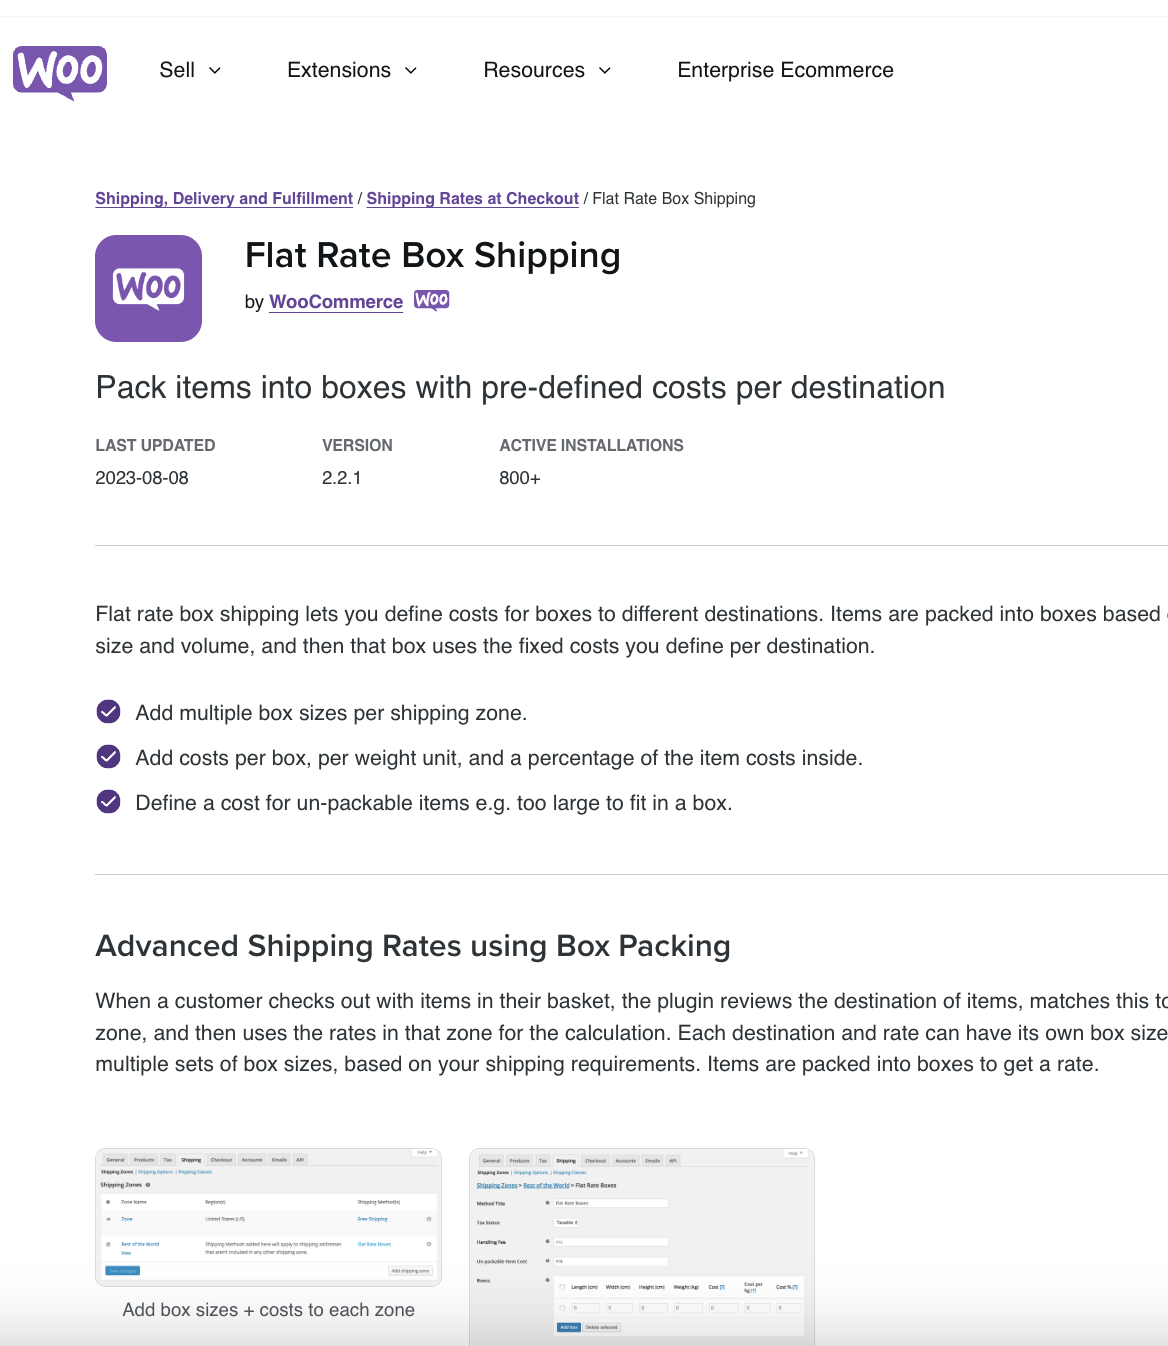Click the Enterprise Ecommerce navigation item

(785, 70)
